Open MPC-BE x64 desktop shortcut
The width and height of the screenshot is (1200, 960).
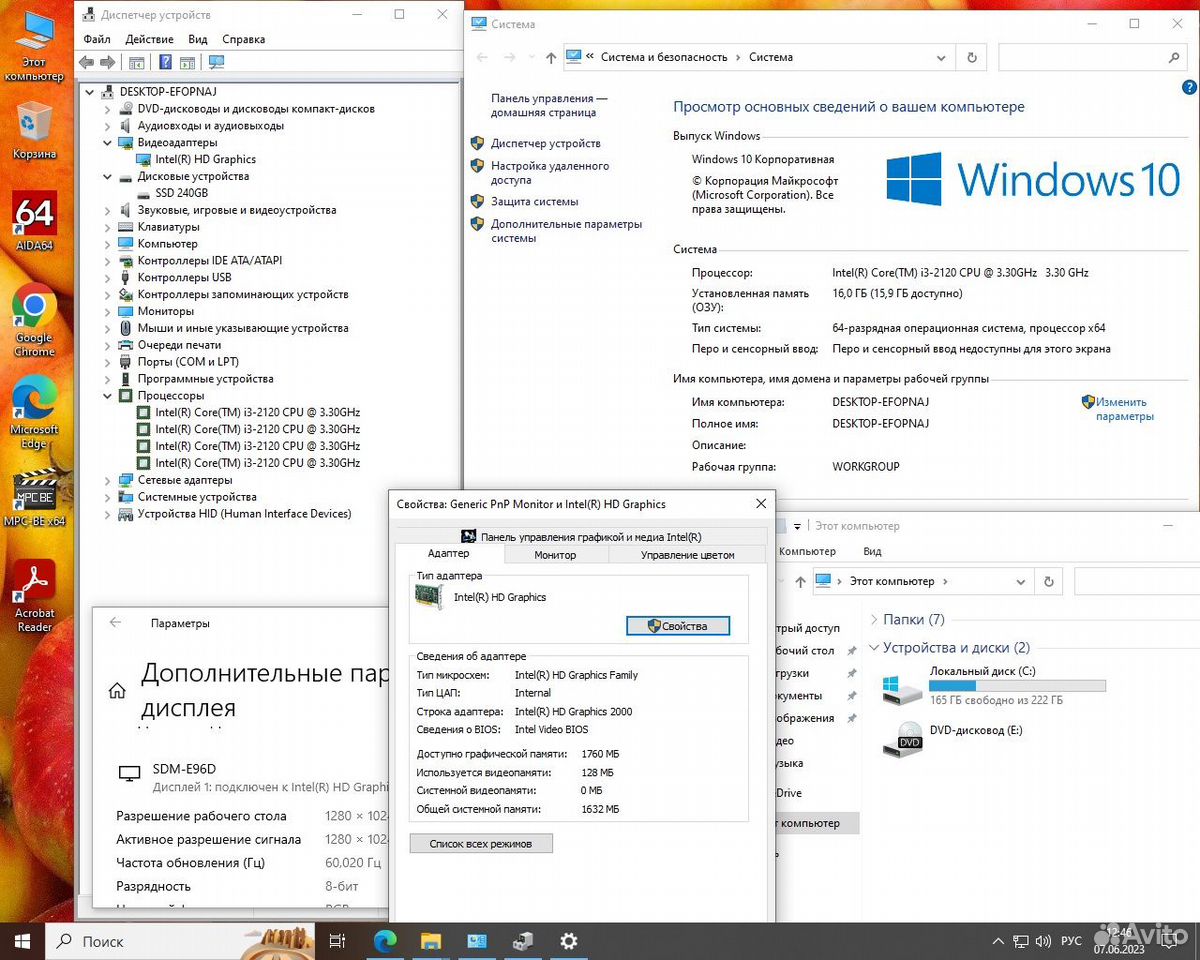tap(34, 500)
